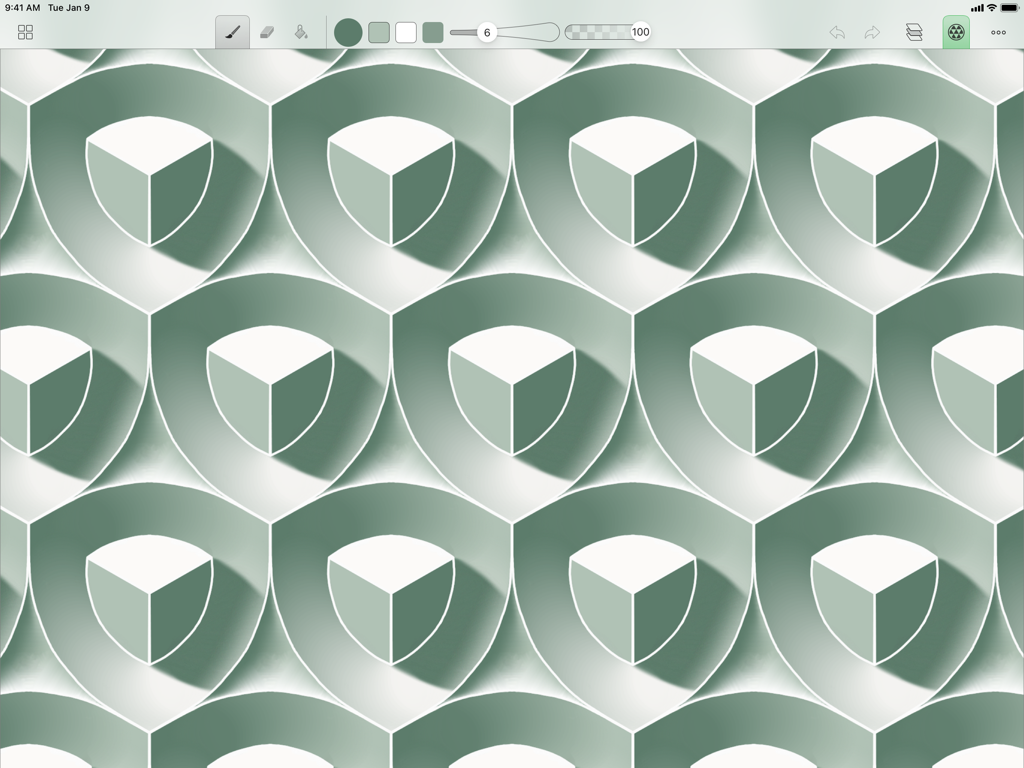Open the current dark green color picker
1024x768 pixels.
pos(348,32)
